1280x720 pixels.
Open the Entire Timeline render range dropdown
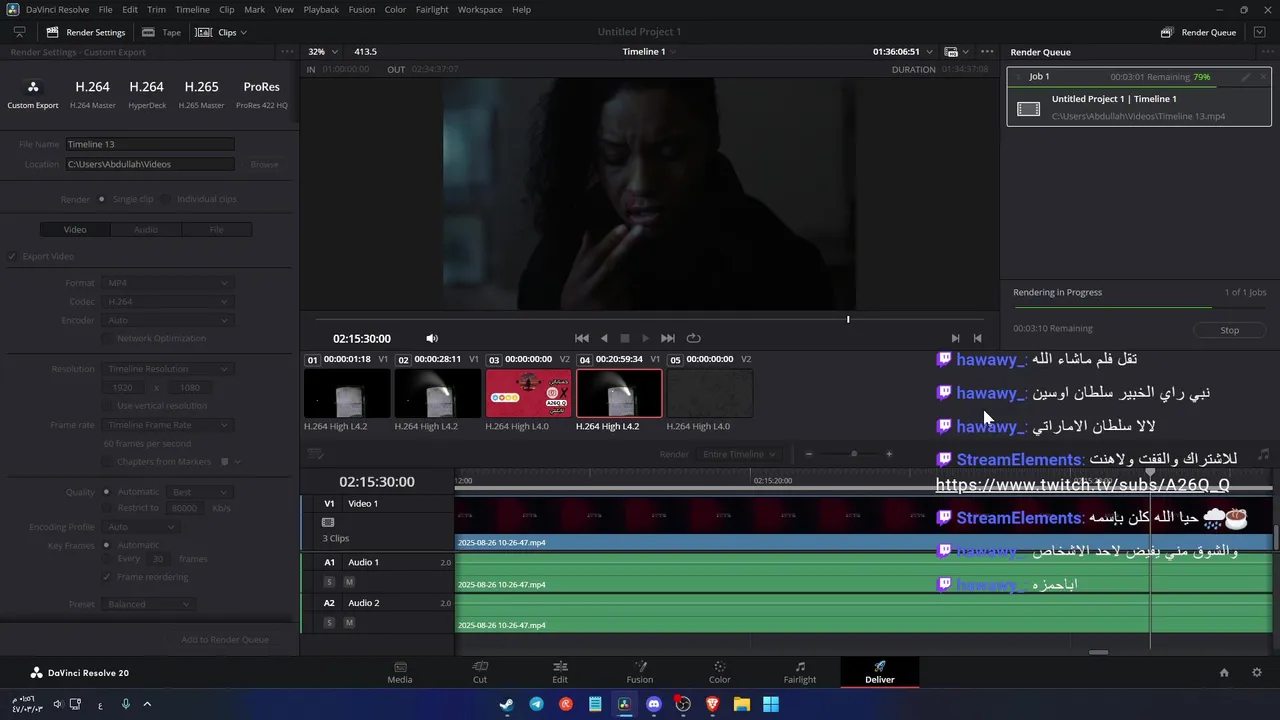coord(739,454)
